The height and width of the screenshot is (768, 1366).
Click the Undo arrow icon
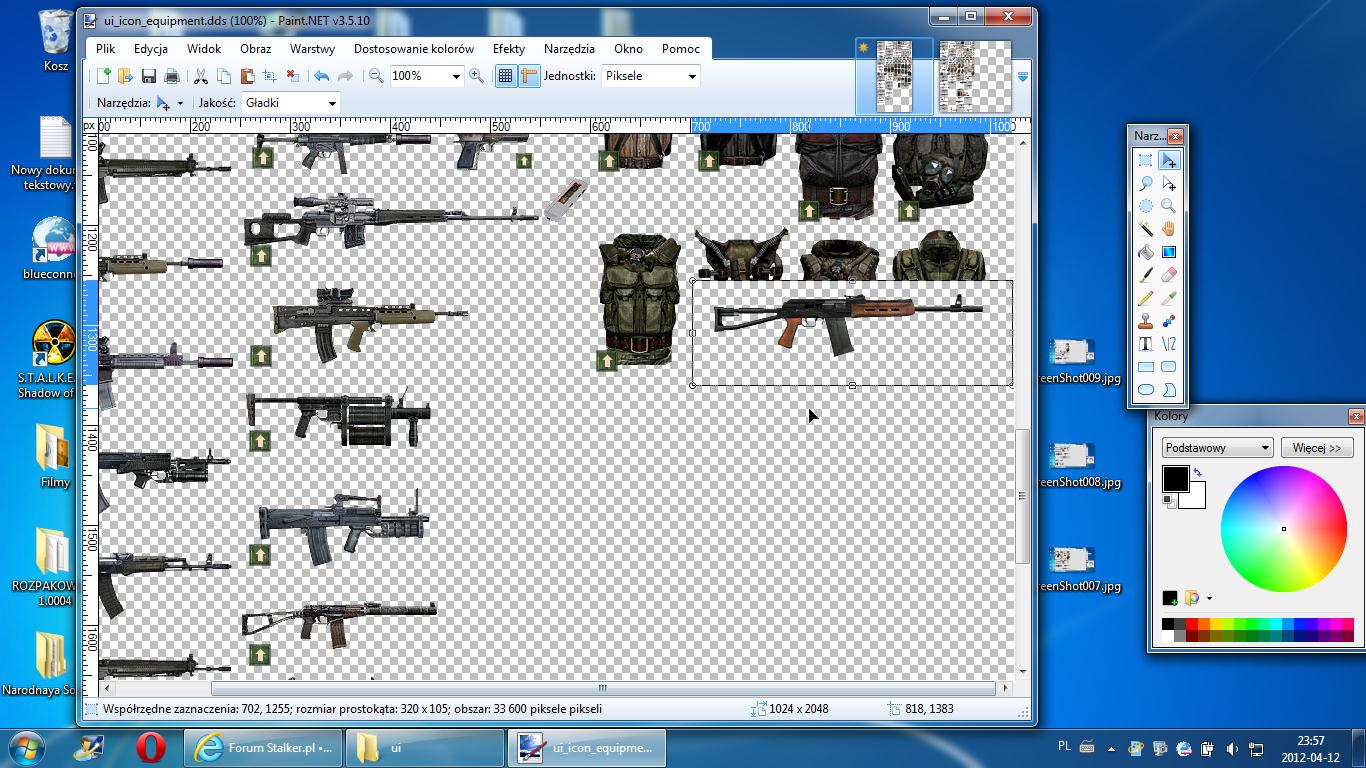pyautogui.click(x=321, y=76)
